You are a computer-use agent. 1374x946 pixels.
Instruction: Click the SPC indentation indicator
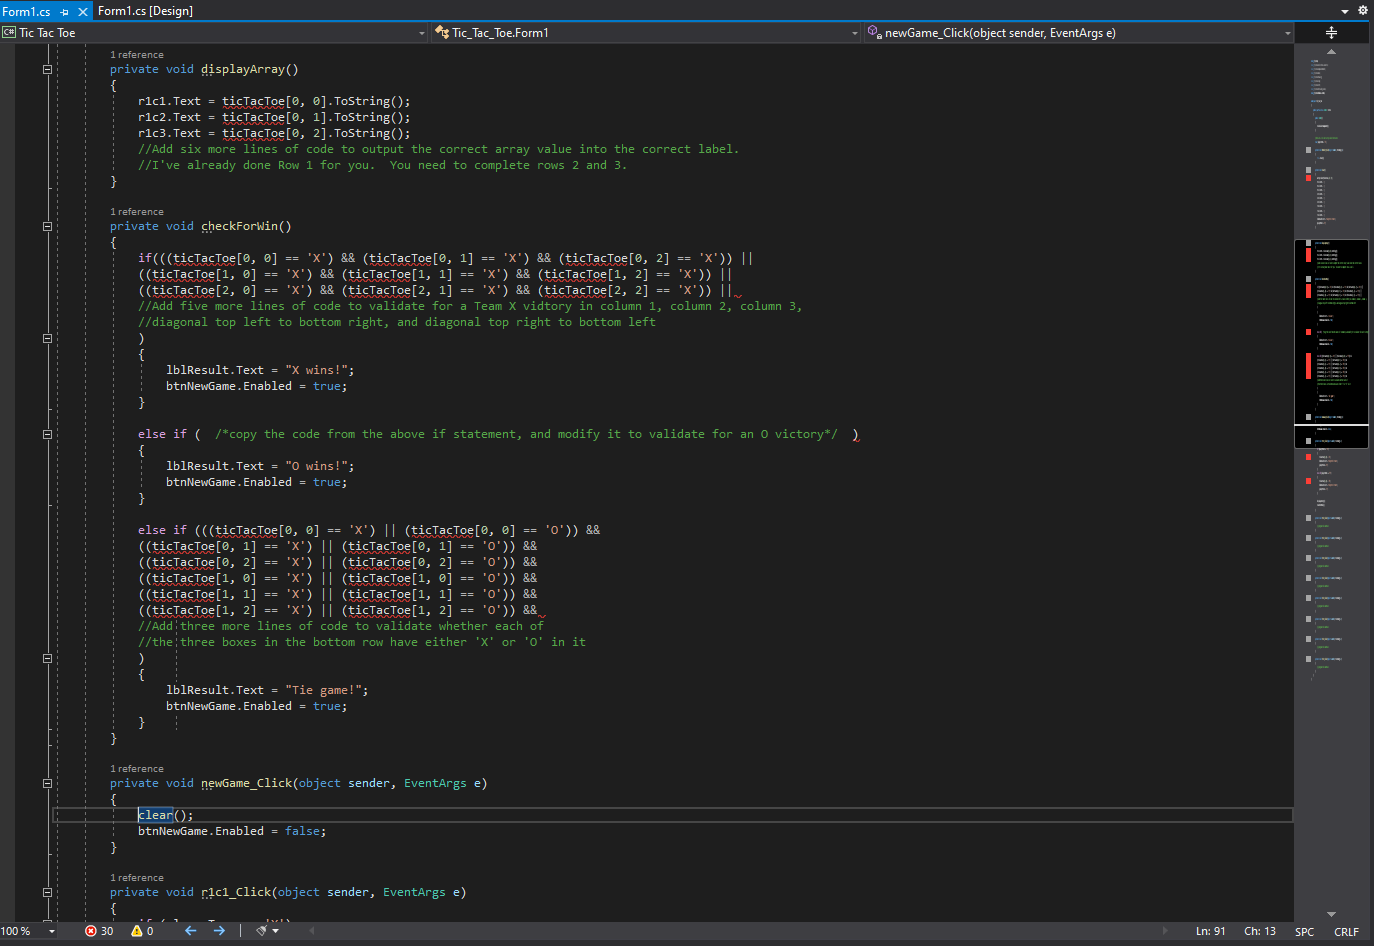1305,932
